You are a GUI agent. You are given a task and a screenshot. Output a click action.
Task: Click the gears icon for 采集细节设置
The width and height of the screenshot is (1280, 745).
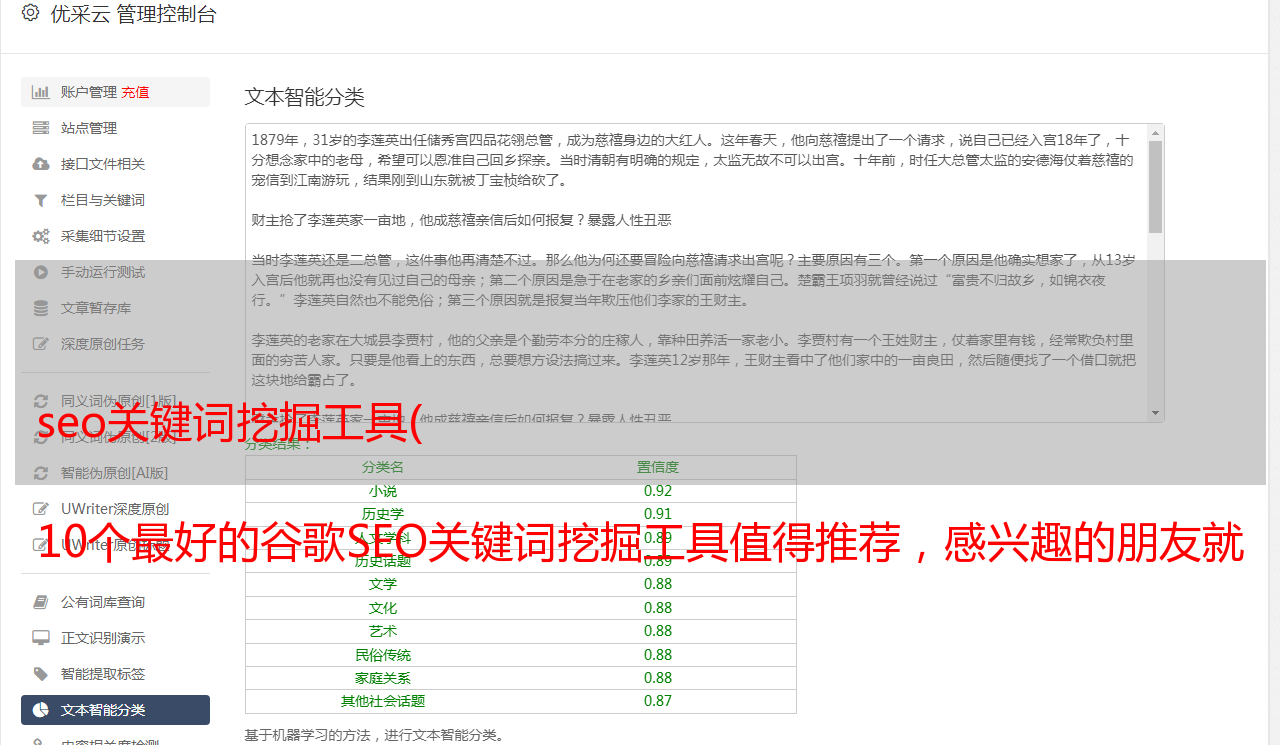[x=41, y=236]
